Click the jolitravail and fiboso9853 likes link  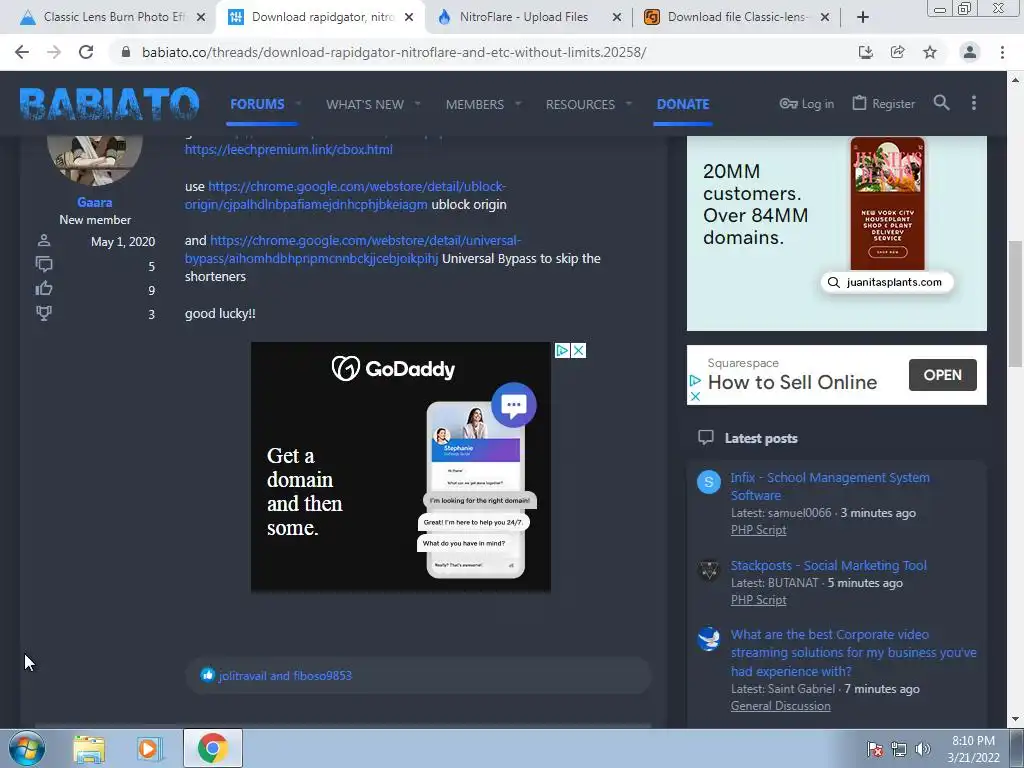pos(285,675)
